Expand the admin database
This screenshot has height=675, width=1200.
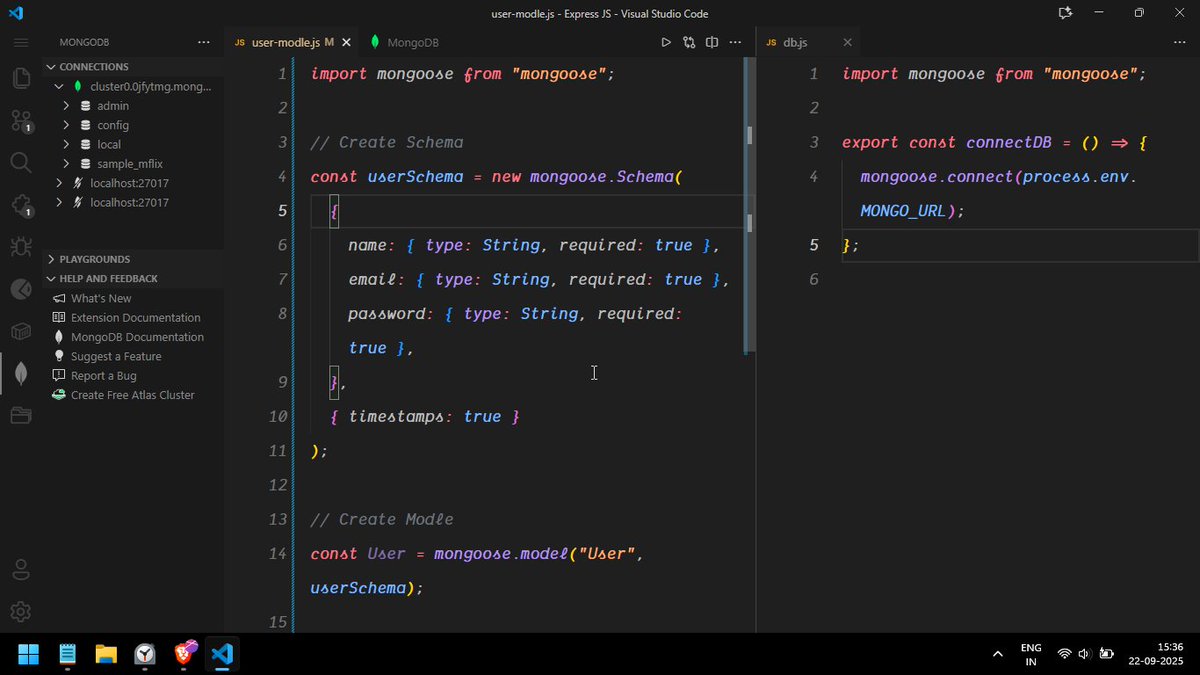[x=66, y=105]
